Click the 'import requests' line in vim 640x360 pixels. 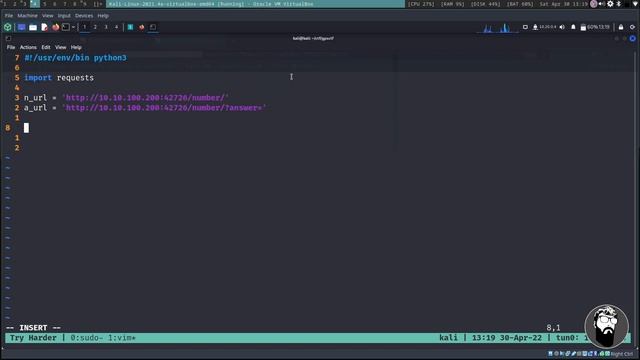pyautogui.click(x=59, y=78)
